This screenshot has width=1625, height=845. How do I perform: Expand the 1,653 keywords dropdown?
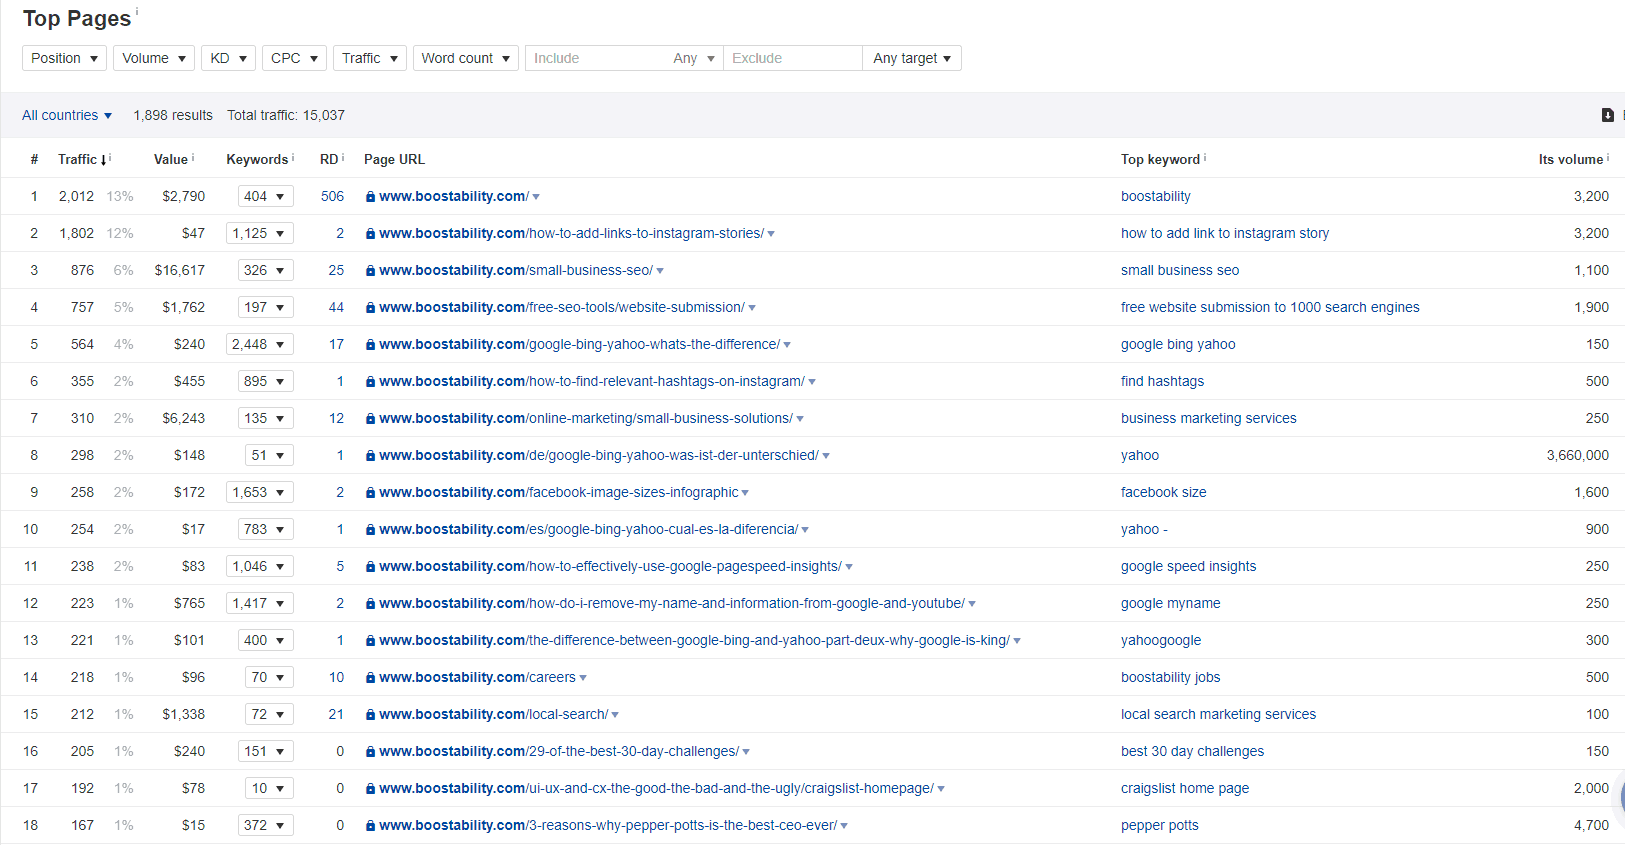(259, 492)
